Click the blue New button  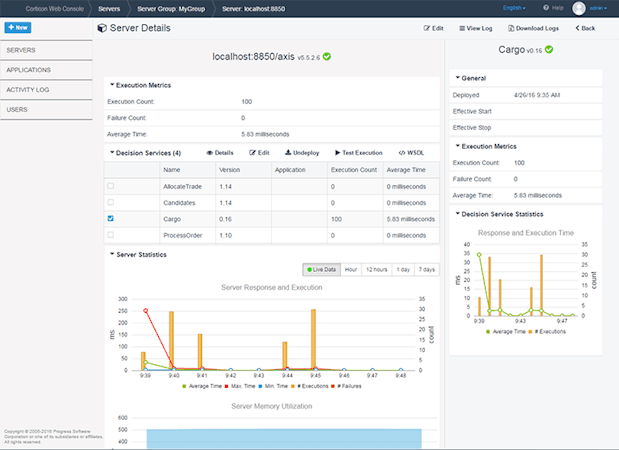tap(18, 28)
